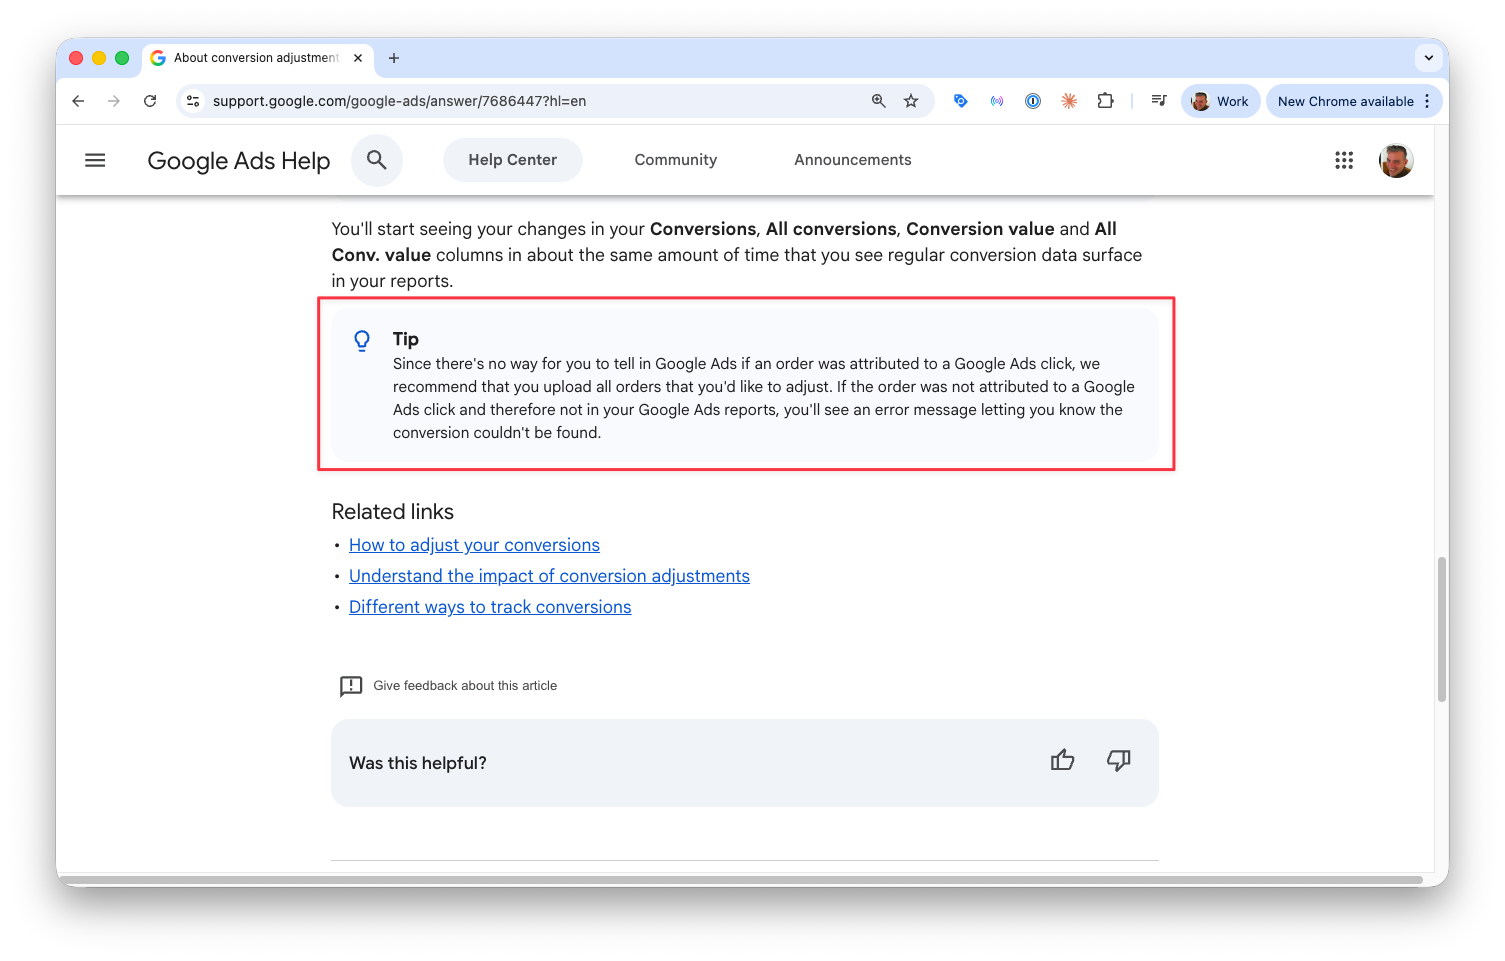This screenshot has height=961, width=1505.
Task: Open the How to adjust your conversions link
Action: 473,544
